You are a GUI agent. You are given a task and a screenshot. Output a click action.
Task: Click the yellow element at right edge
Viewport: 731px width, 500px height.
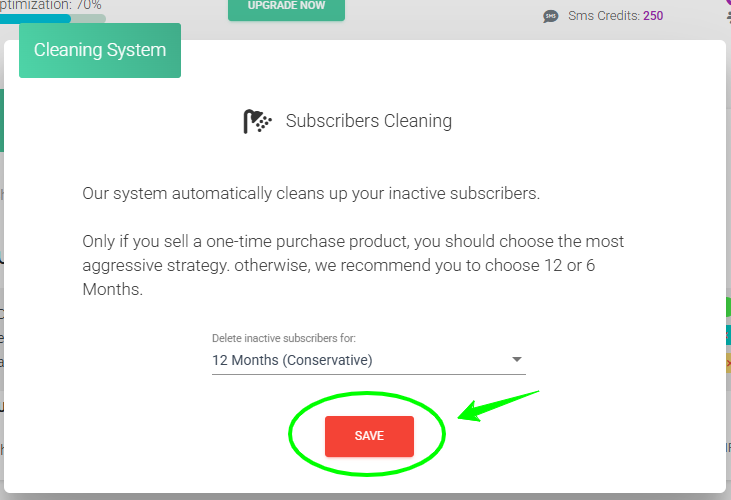coord(727,362)
